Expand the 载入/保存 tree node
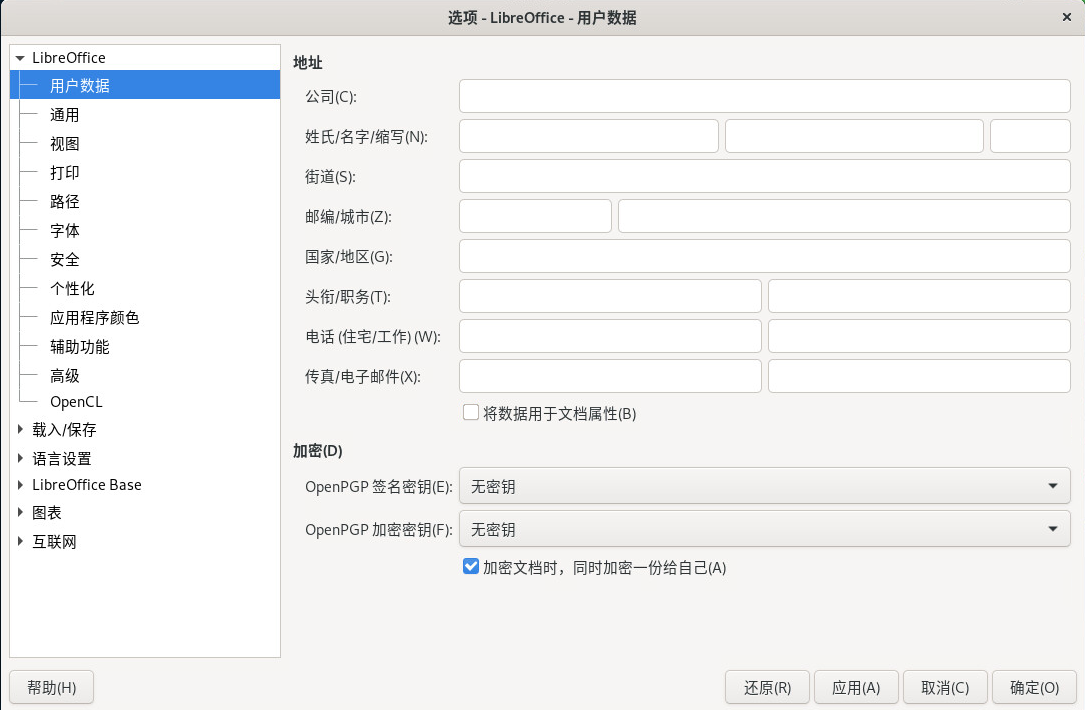1085x710 pixels. [20, 430]
